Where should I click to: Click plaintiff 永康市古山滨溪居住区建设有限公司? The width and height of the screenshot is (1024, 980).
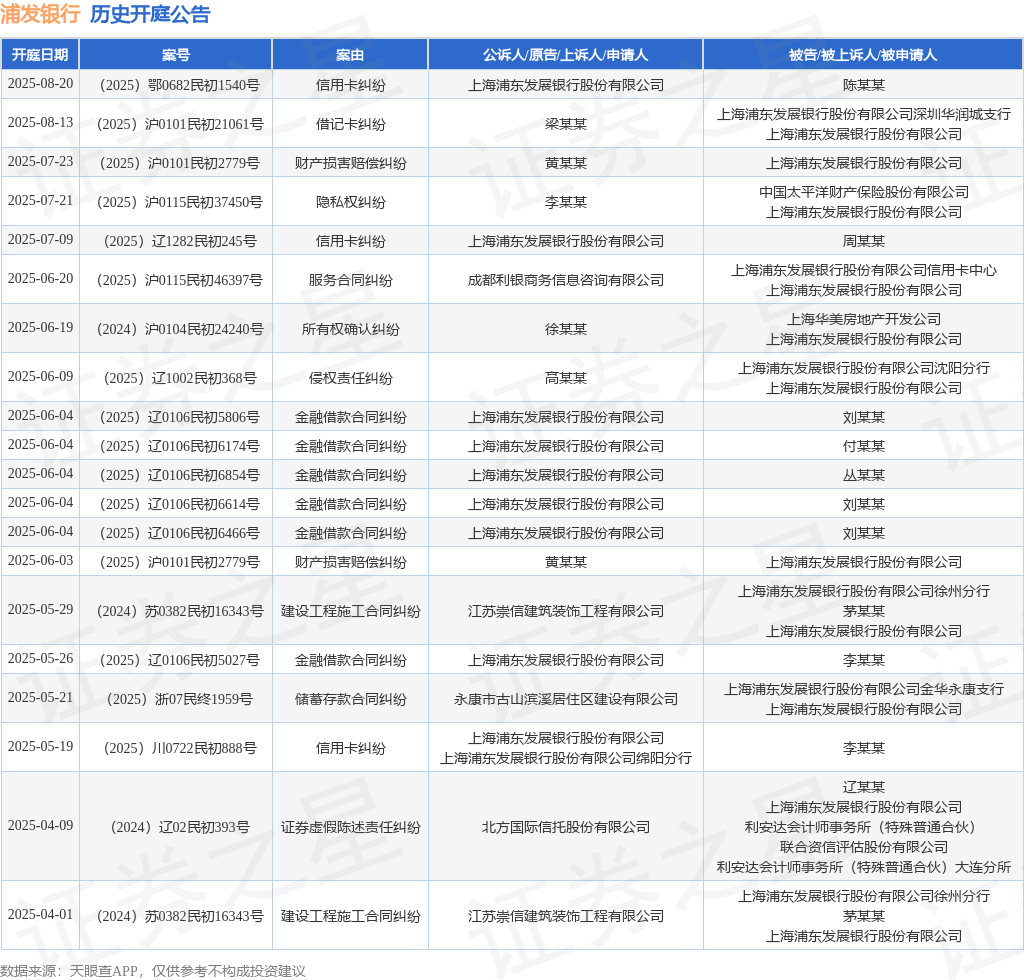coord(566,699)
